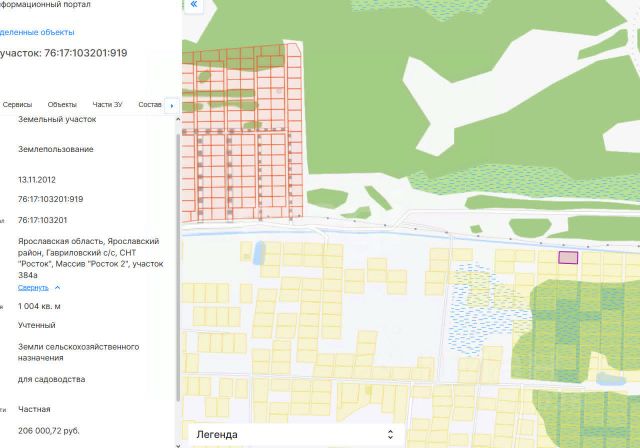640x448 pixels.
Task: Click the chevron next to Свернуть
Action: 58,288
